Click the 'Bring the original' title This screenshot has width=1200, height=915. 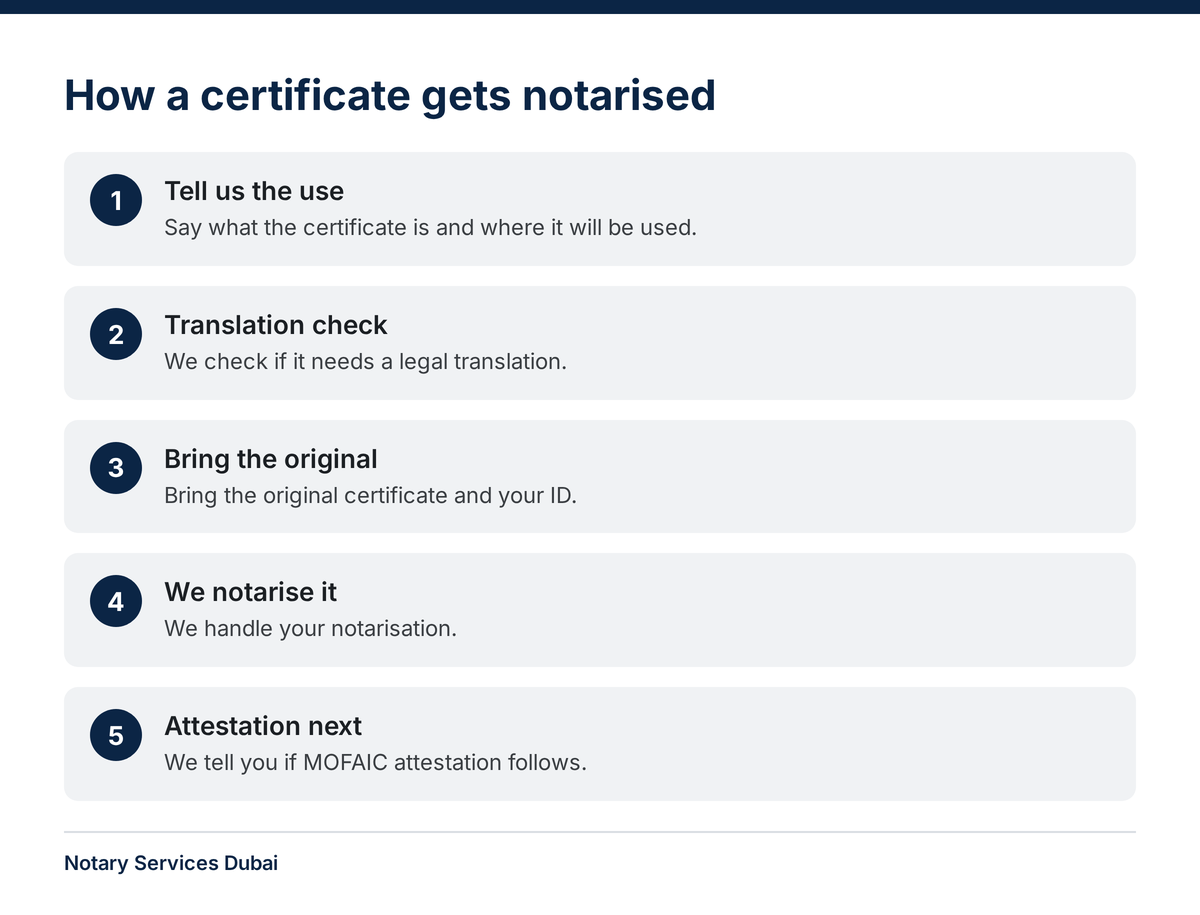(x=271, y=459)
